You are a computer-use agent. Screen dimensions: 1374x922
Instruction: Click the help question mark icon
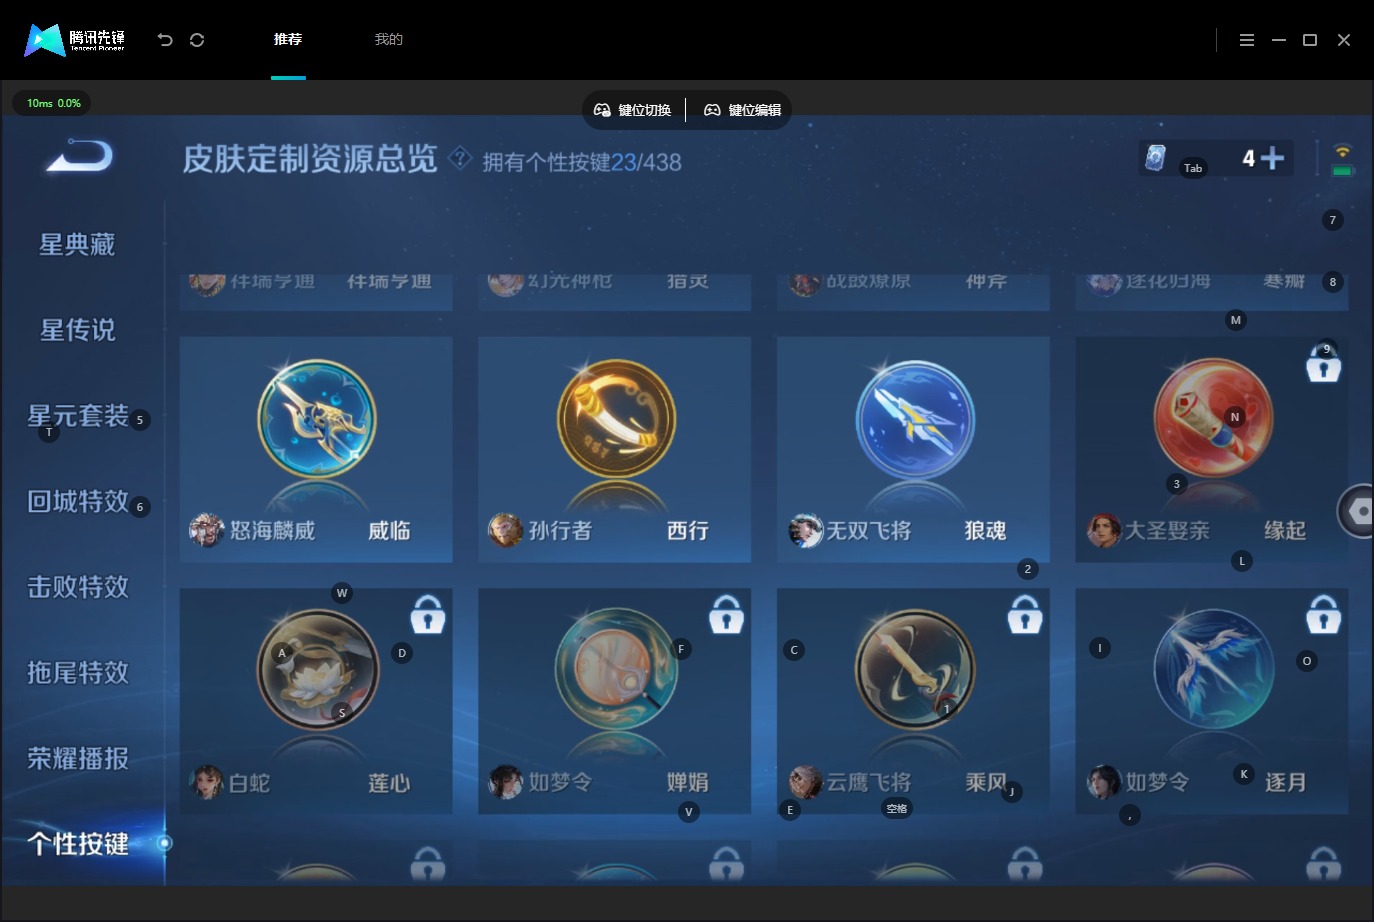coord(460,158)
